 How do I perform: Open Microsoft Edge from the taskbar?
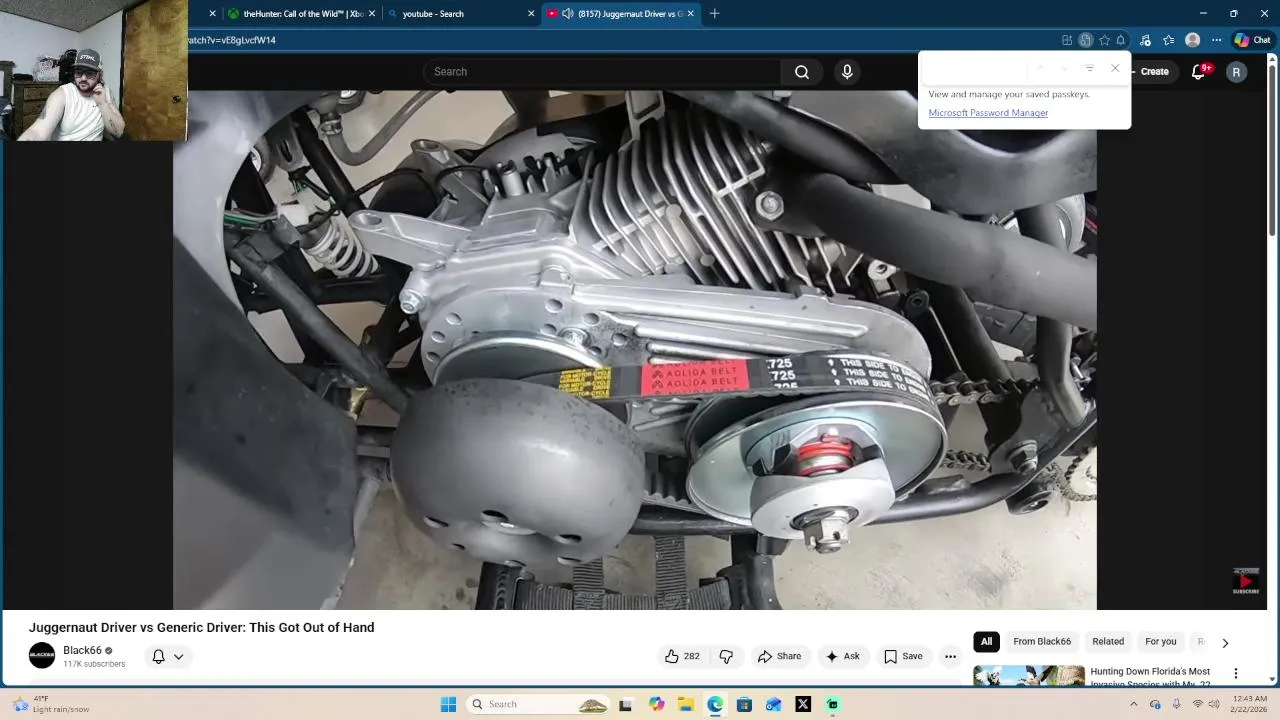(715, 704)
